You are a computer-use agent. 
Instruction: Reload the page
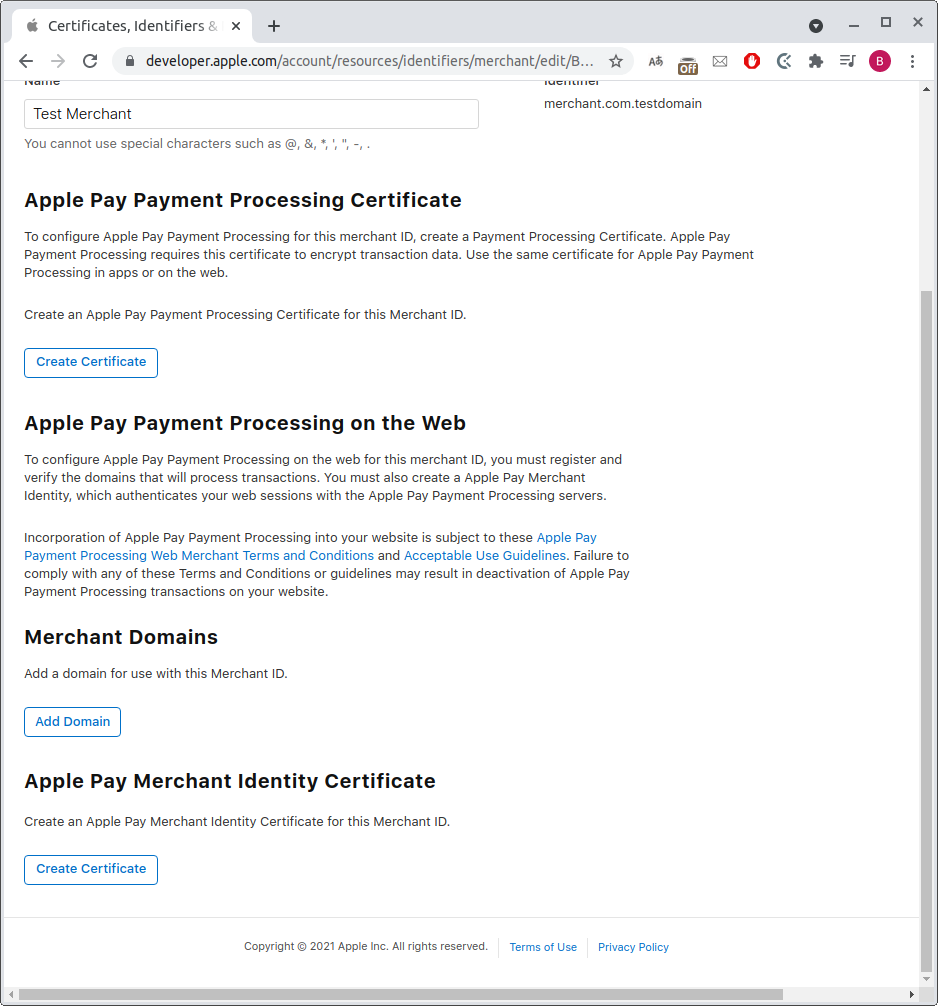click(x=90, y=61)
